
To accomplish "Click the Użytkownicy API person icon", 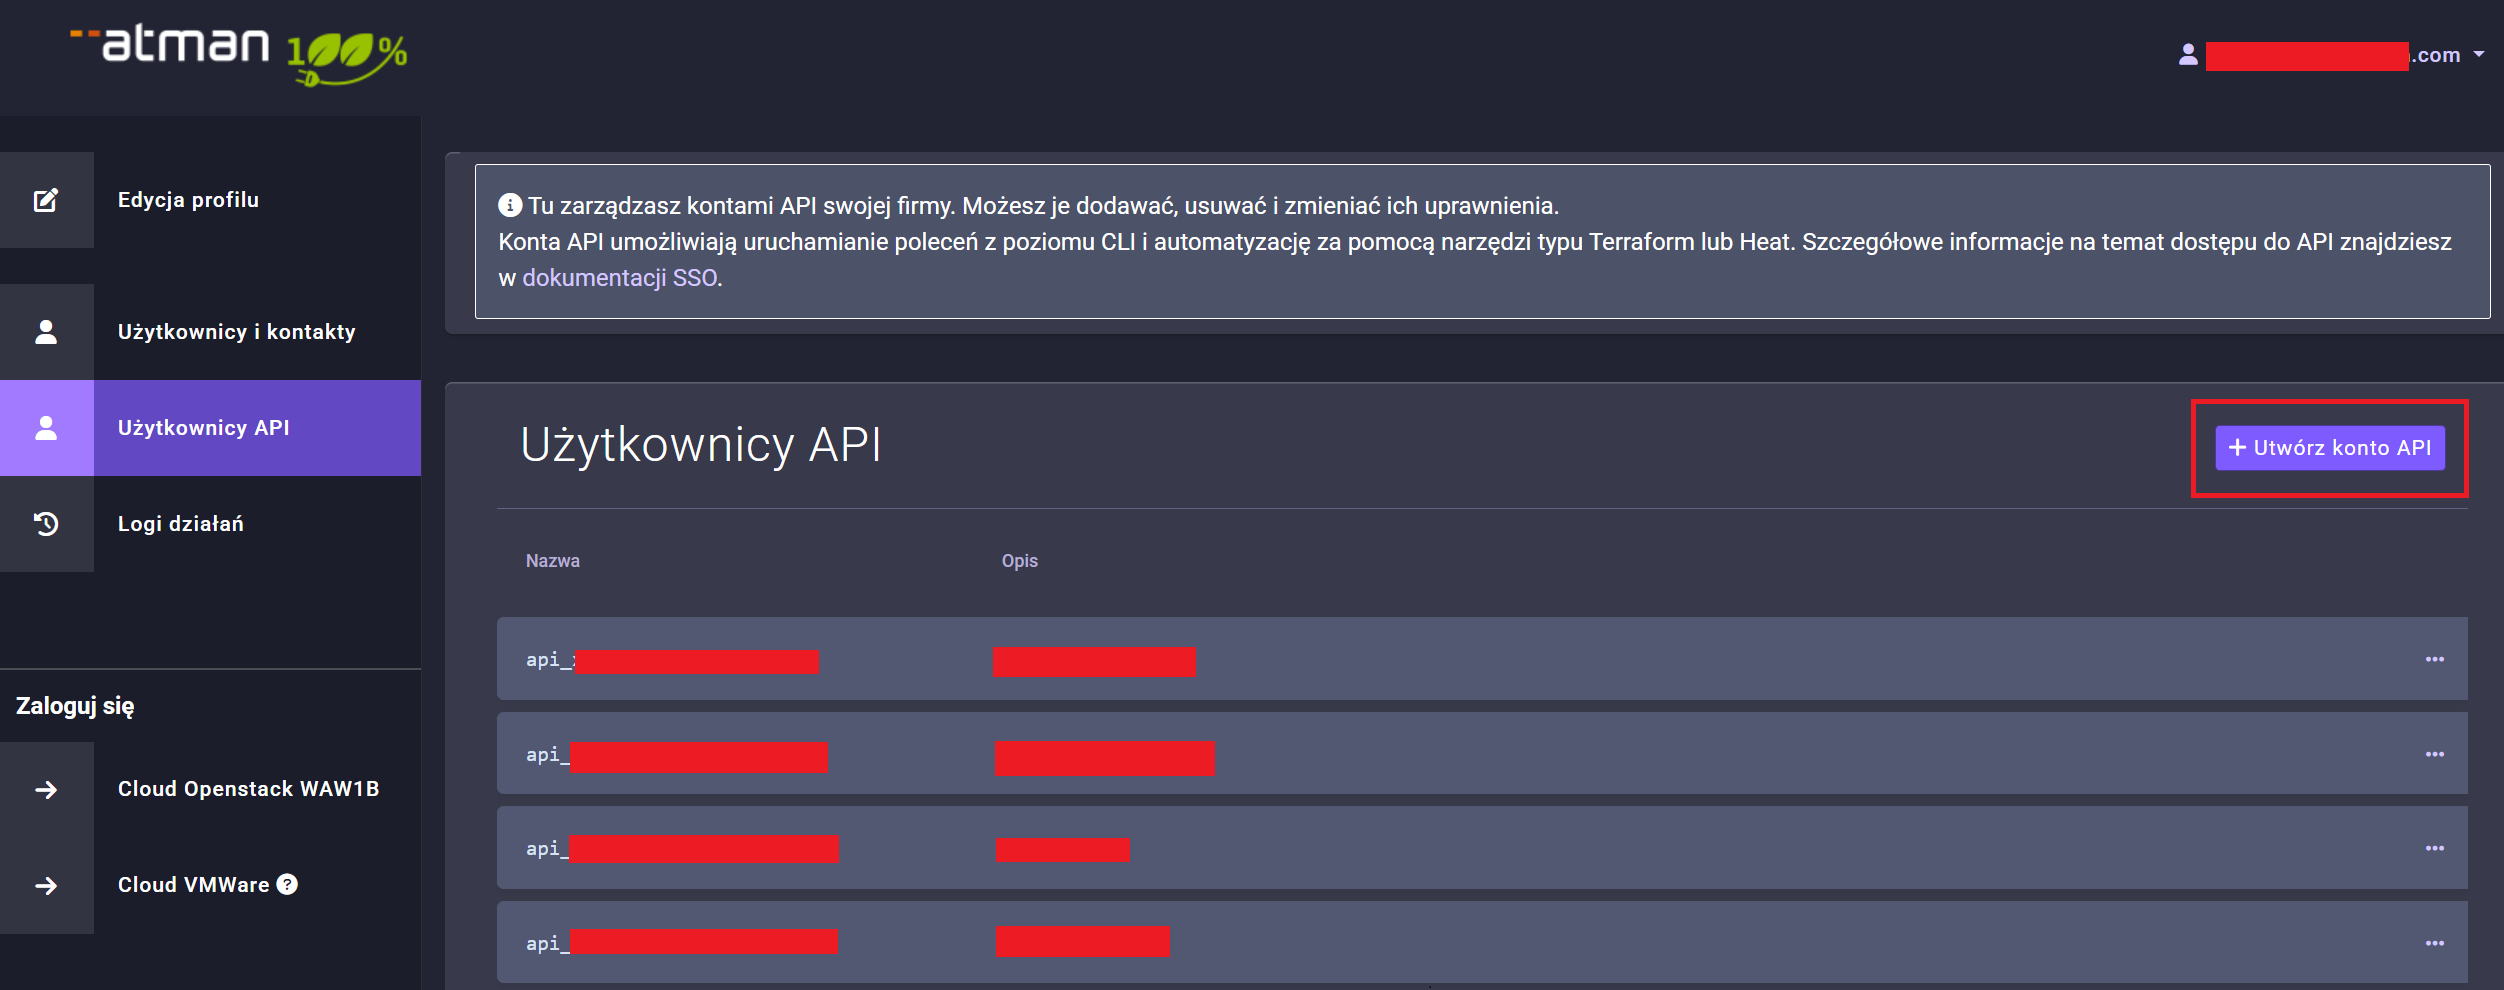I will tap(46, 428).
